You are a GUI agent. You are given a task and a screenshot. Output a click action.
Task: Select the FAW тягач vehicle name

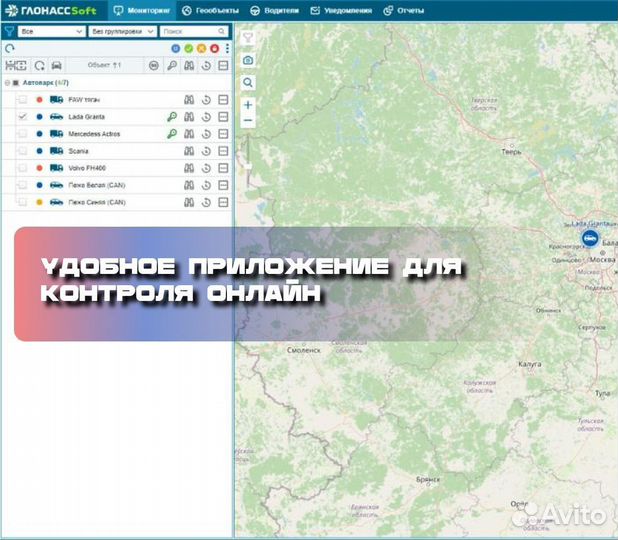click(x=84, y=100)
